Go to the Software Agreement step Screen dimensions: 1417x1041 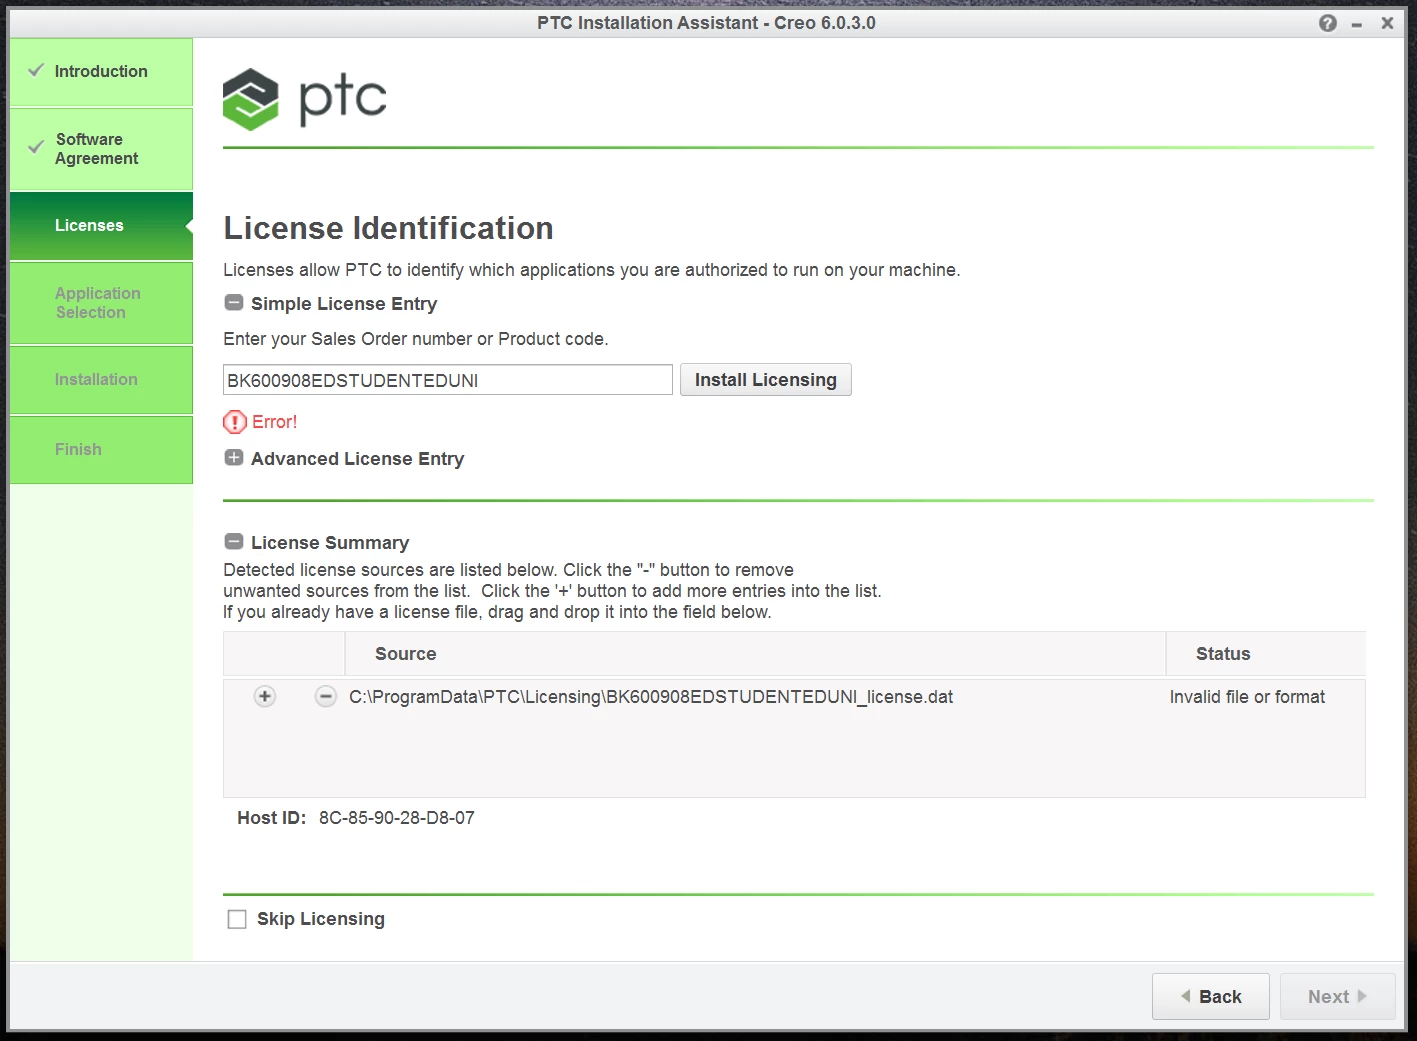(101, 149)
